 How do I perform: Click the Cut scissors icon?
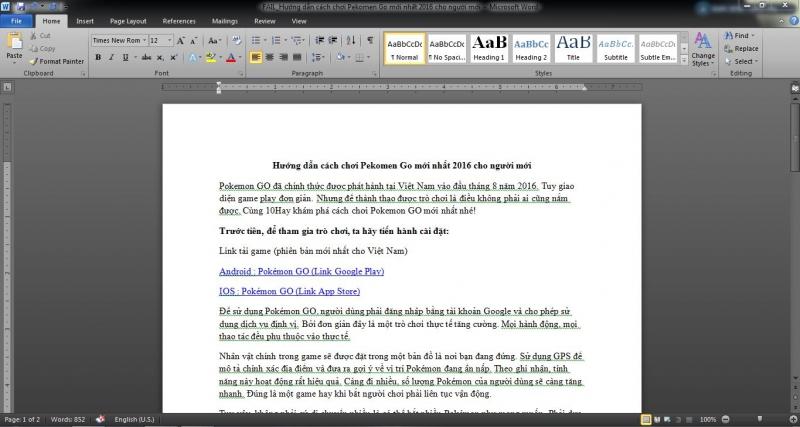click(x=34, y=36)
